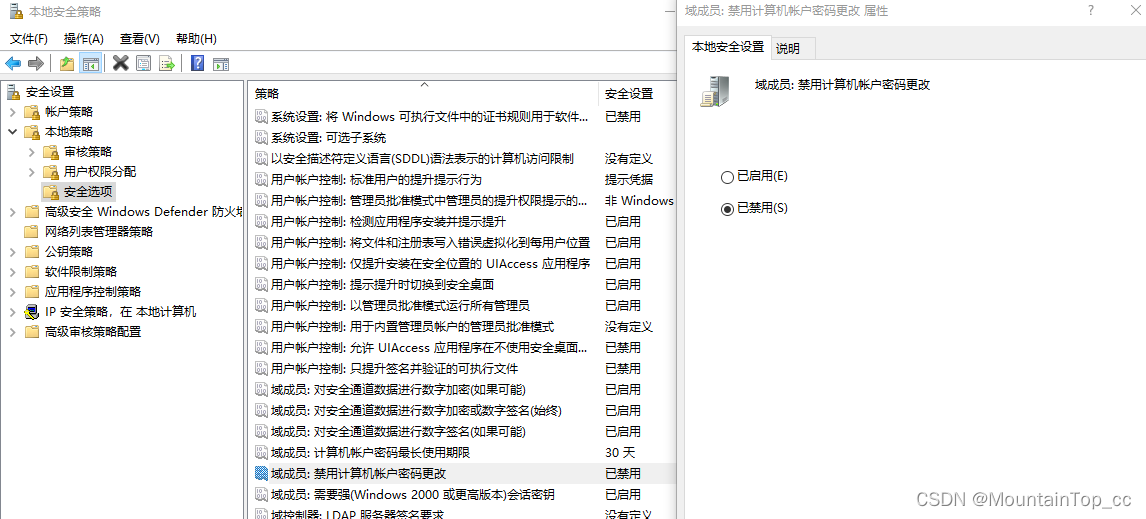Expand the 软件限制策略 tree node
The height and width of the screenshot is (519, 1146).
(12, 272)
